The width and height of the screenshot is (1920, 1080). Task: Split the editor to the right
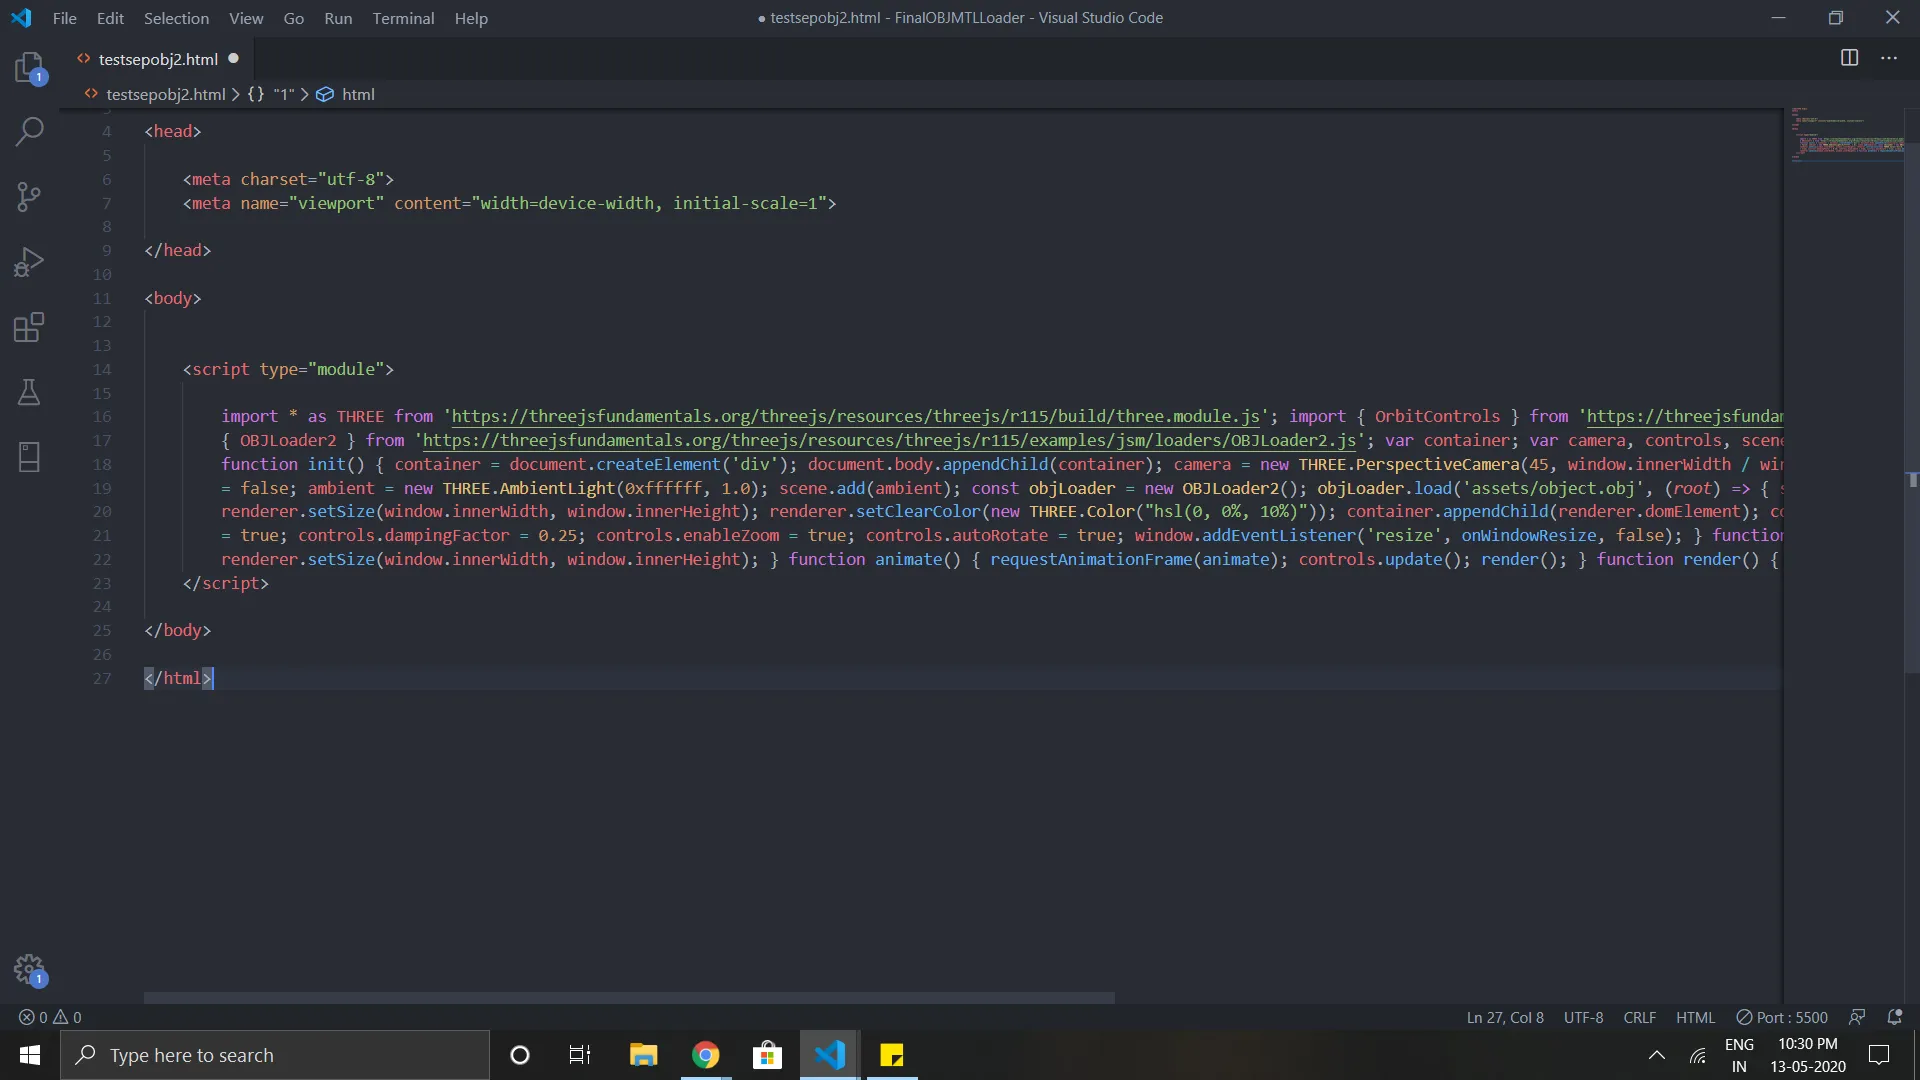pos(1849,58)
